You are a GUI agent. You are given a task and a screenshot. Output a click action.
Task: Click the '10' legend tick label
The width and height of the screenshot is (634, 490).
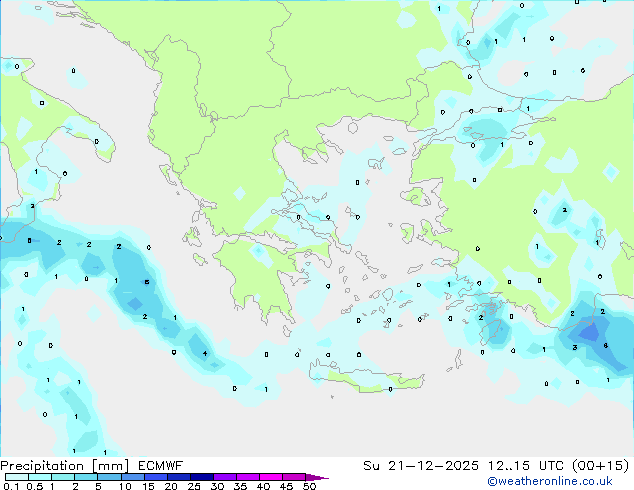(x=125, y=486)
